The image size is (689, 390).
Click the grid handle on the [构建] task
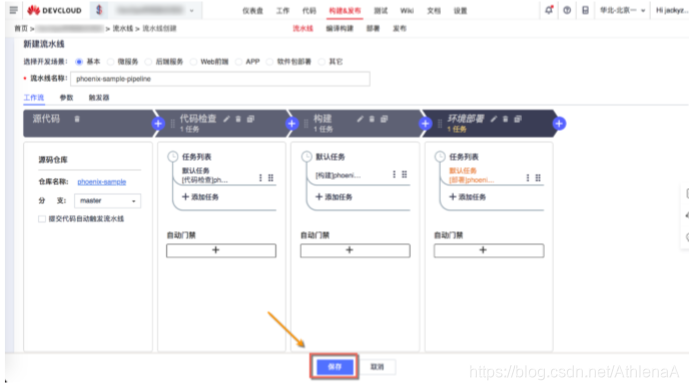coord(404,174)
